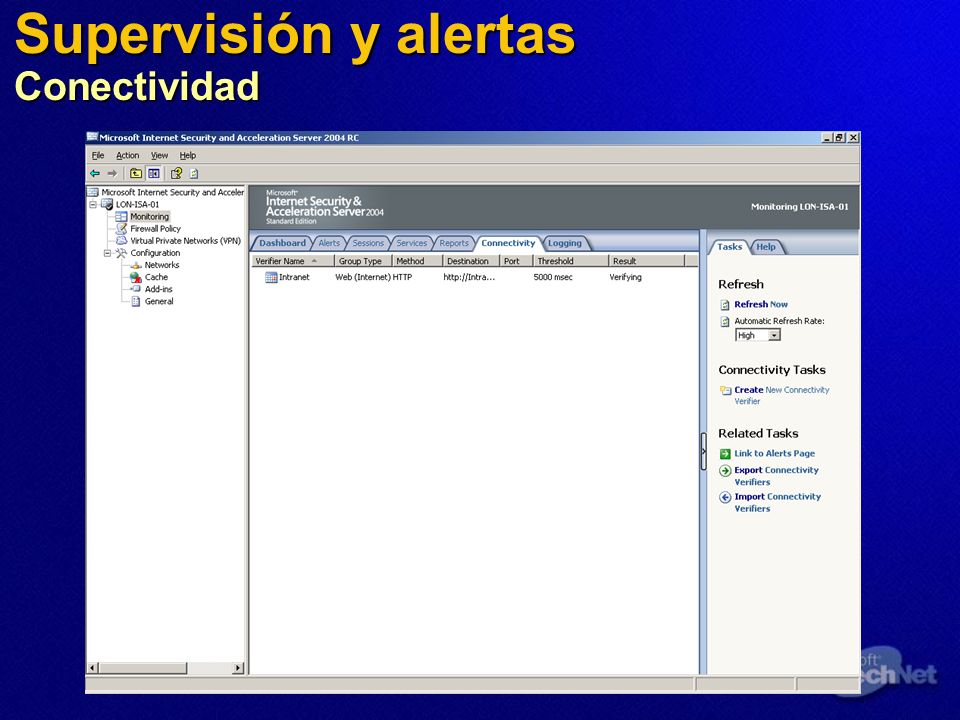
Task: Click the 'Verifying' result cell
Action: (x=625, y=277)
